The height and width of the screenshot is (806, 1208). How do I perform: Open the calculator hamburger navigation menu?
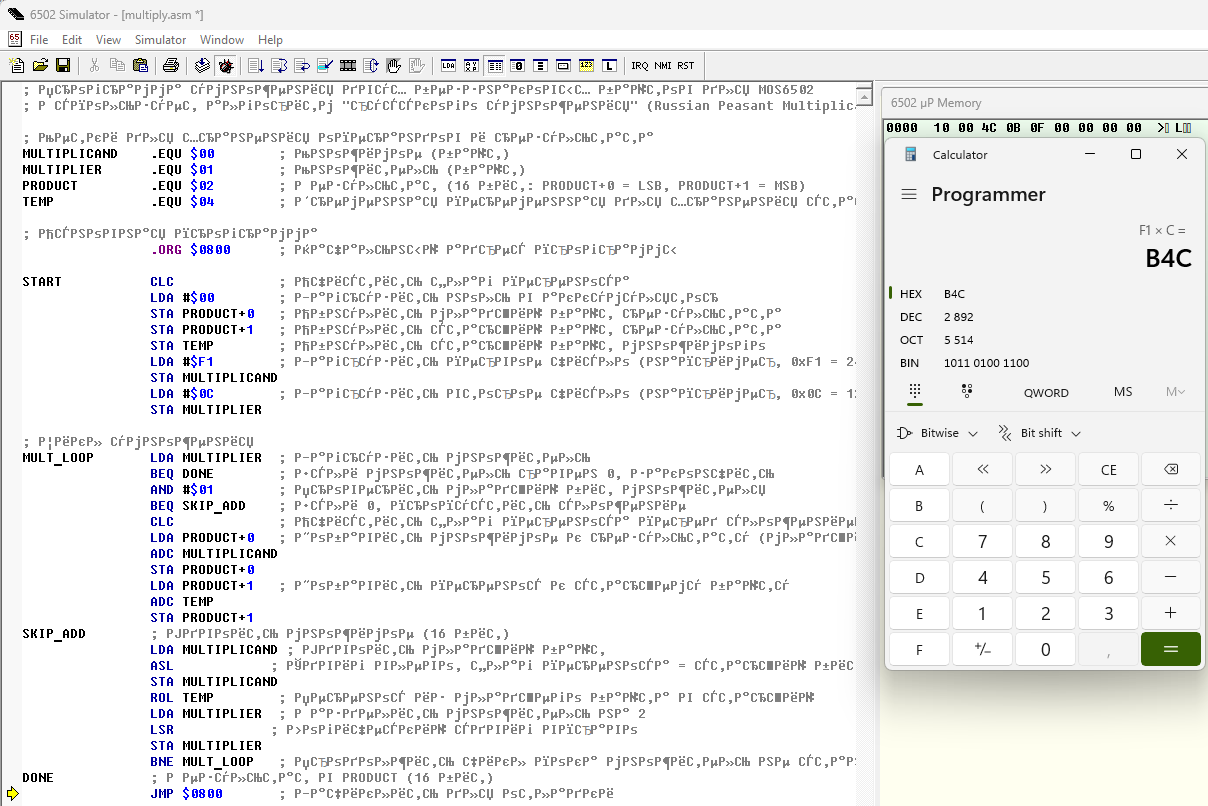(908, 195)
